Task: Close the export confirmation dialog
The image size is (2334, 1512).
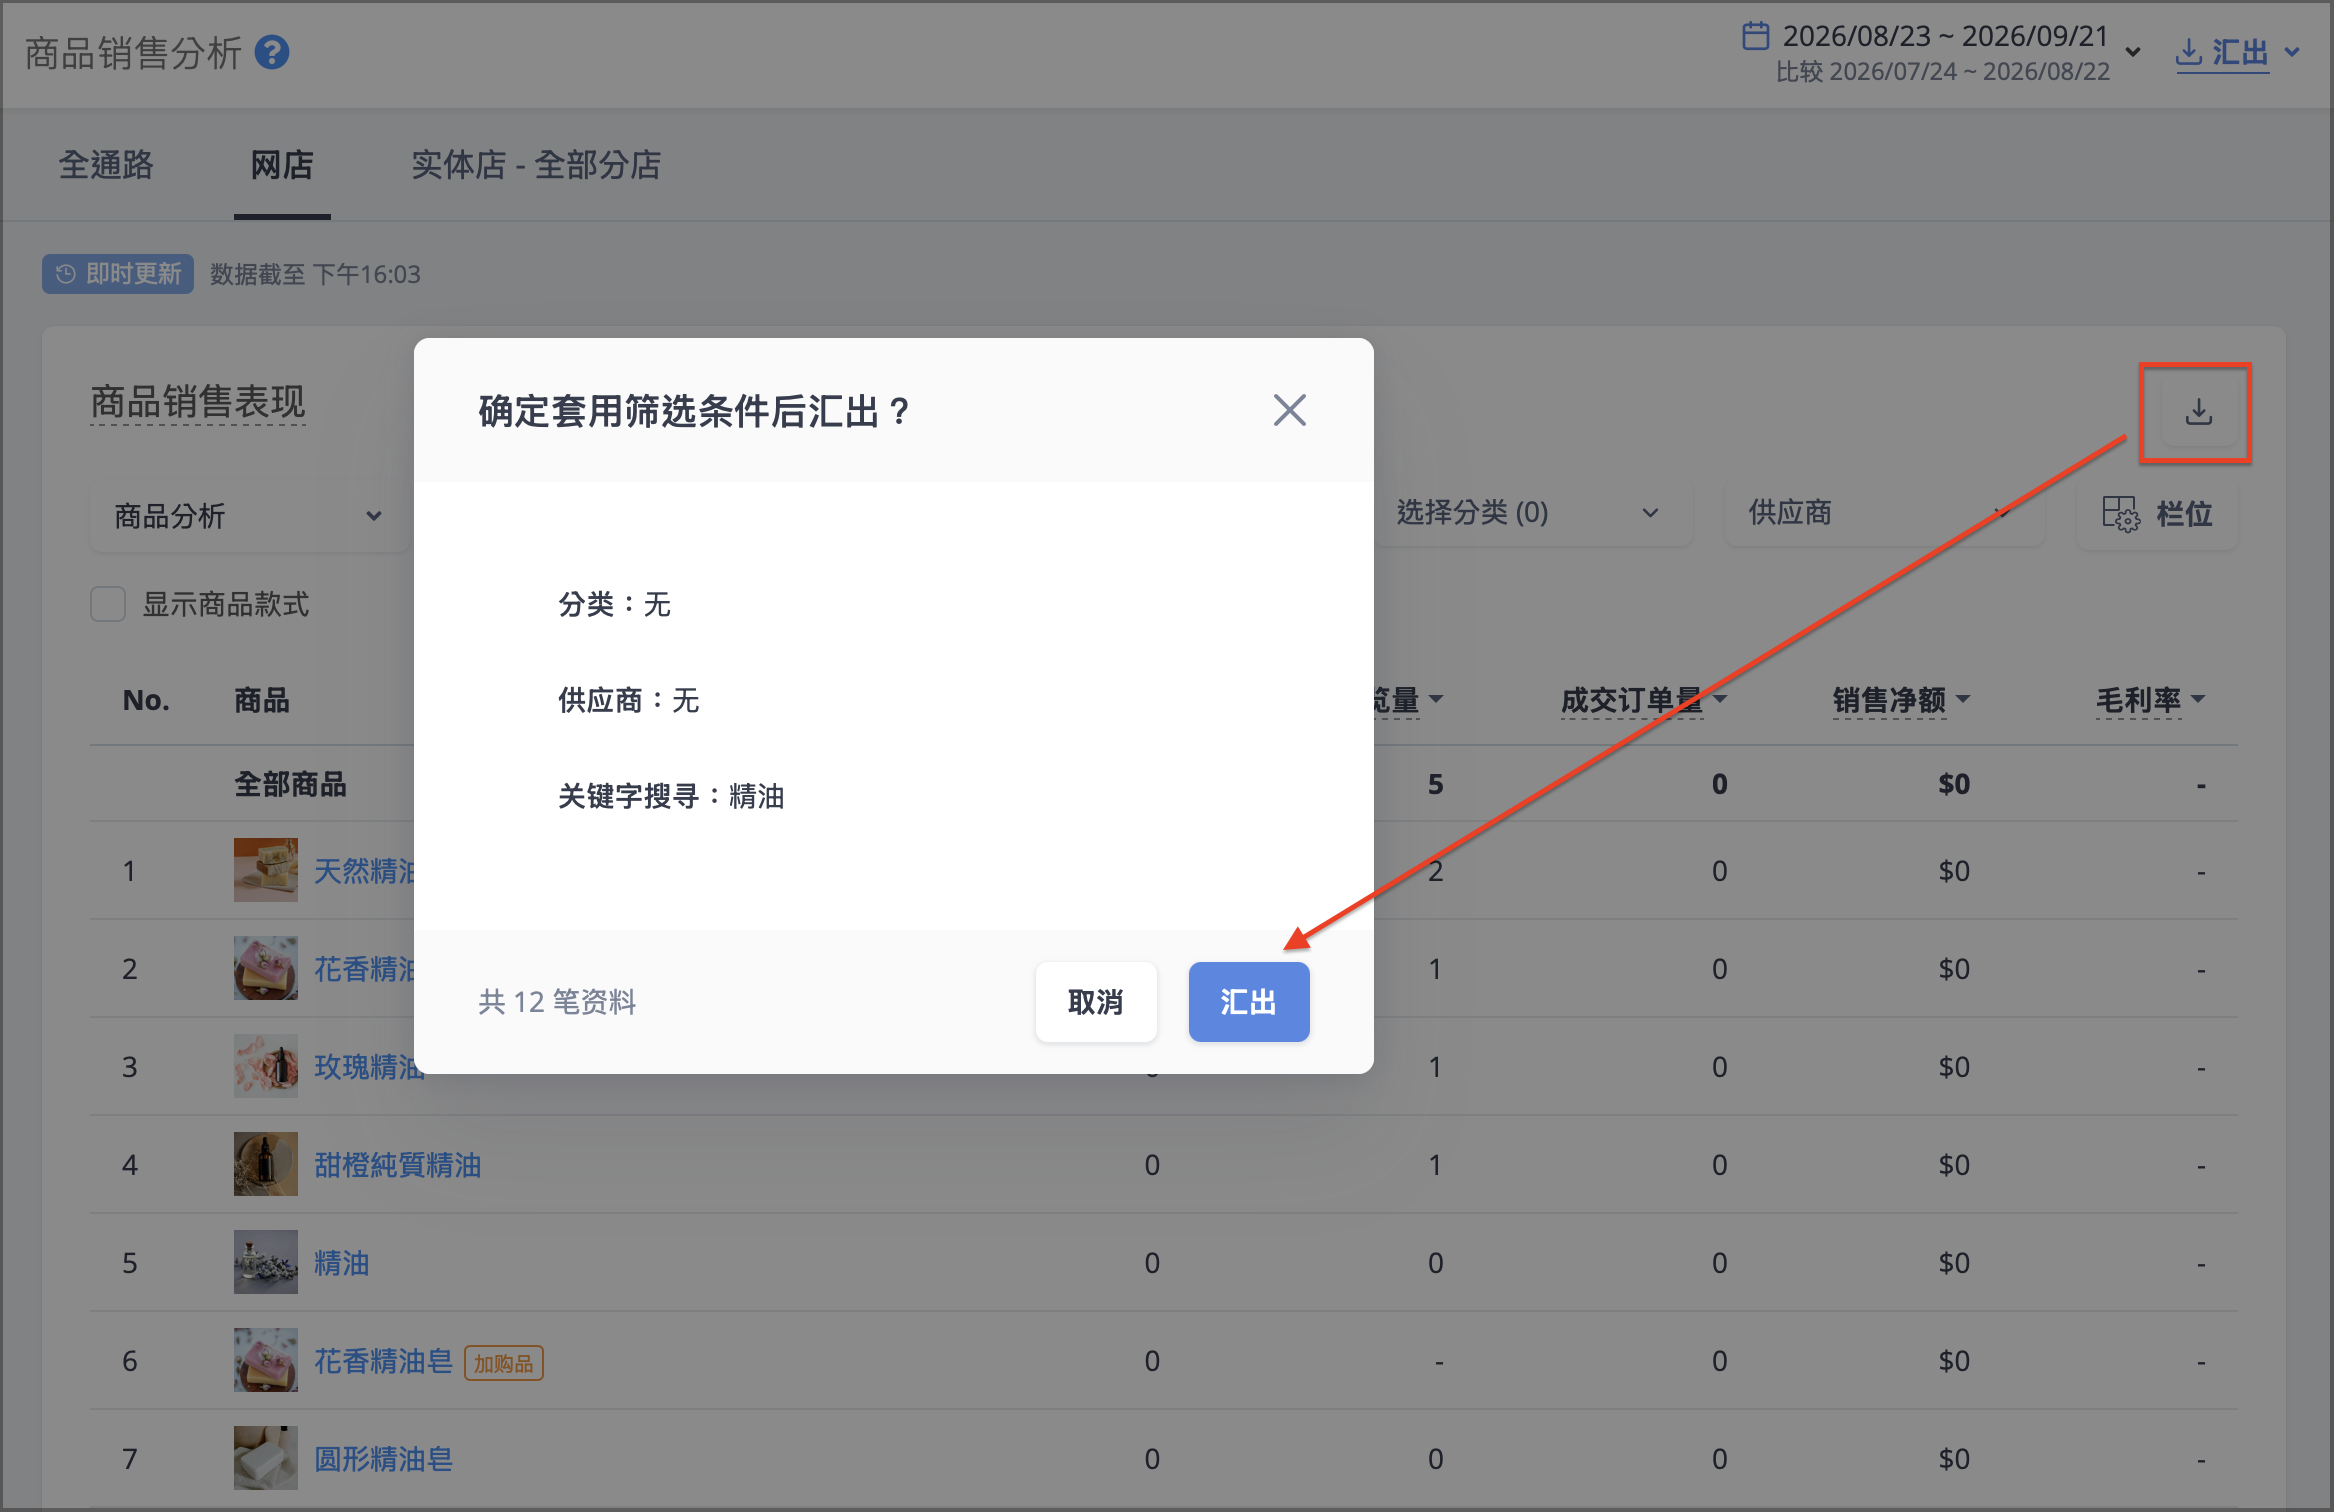Action: (1290, 410)
